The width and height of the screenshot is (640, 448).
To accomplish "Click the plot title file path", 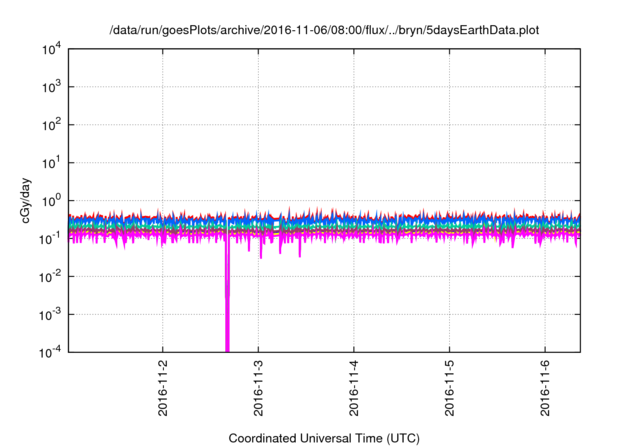I will [x=324, y=30].
